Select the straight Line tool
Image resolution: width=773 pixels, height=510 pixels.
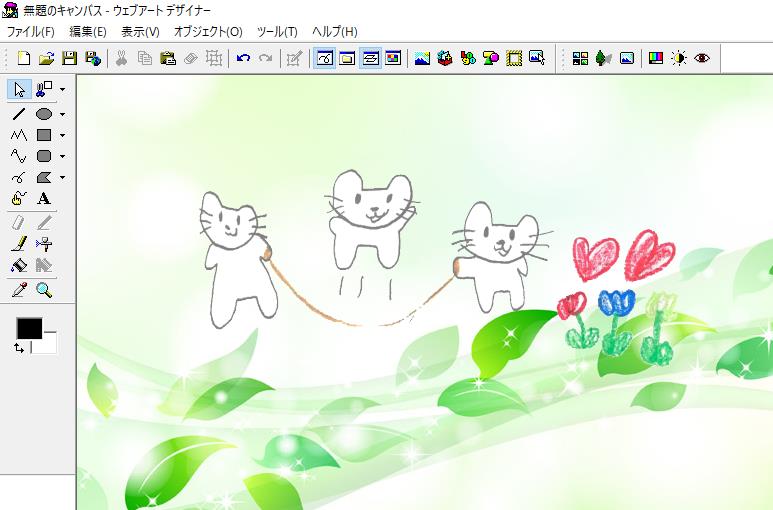(x=19, y=114)
